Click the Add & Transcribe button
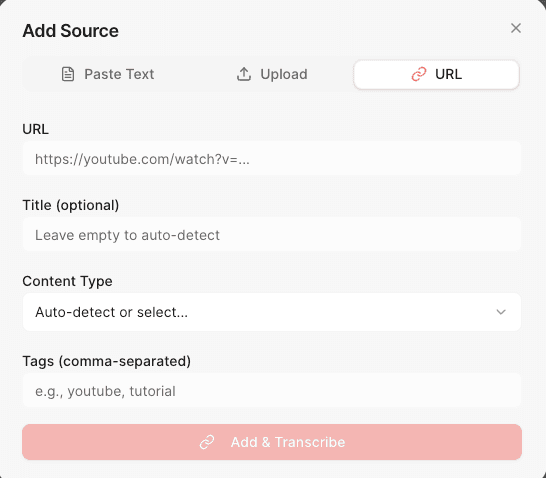The height and width of the screenshot is (478, 546). (x=272, y=442)
